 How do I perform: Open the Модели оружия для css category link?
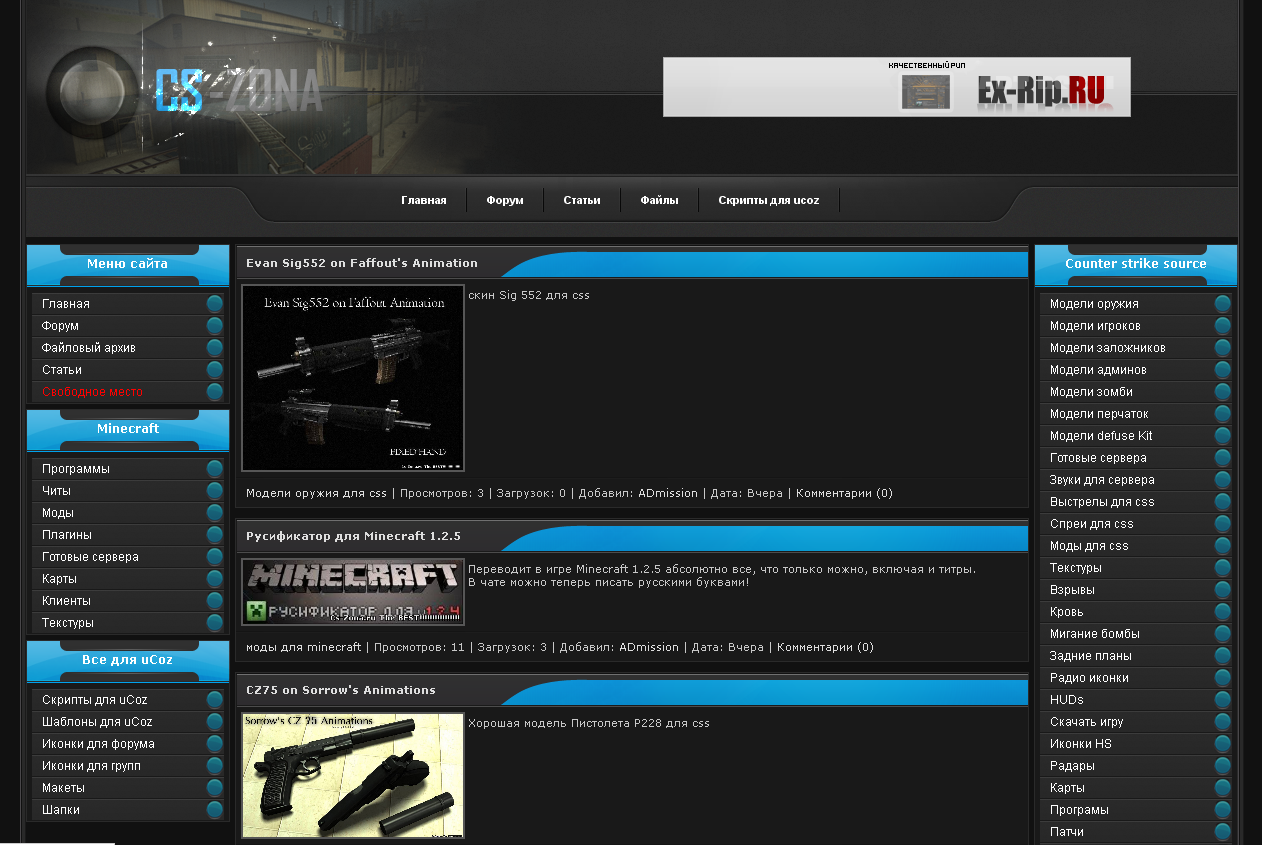[x=316, y=493]
